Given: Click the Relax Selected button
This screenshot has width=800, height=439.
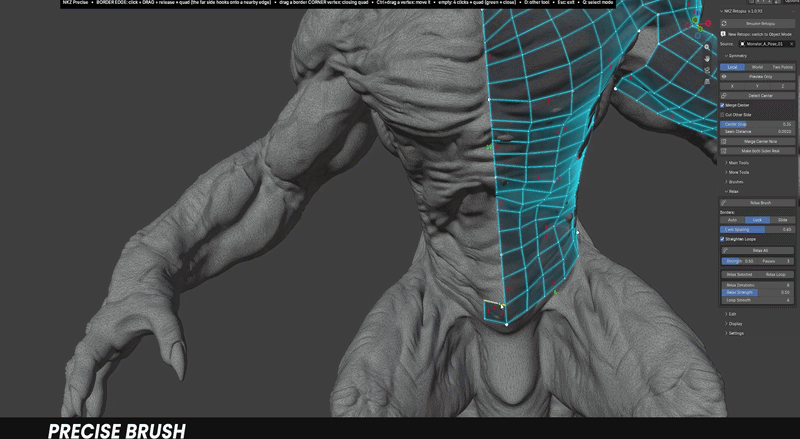Looking at the screenshot, I should 739,275.
